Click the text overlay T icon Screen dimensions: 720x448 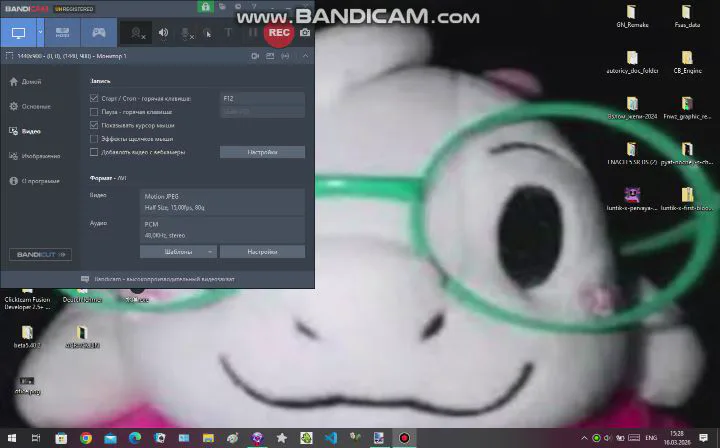click(x=229, y=33)
